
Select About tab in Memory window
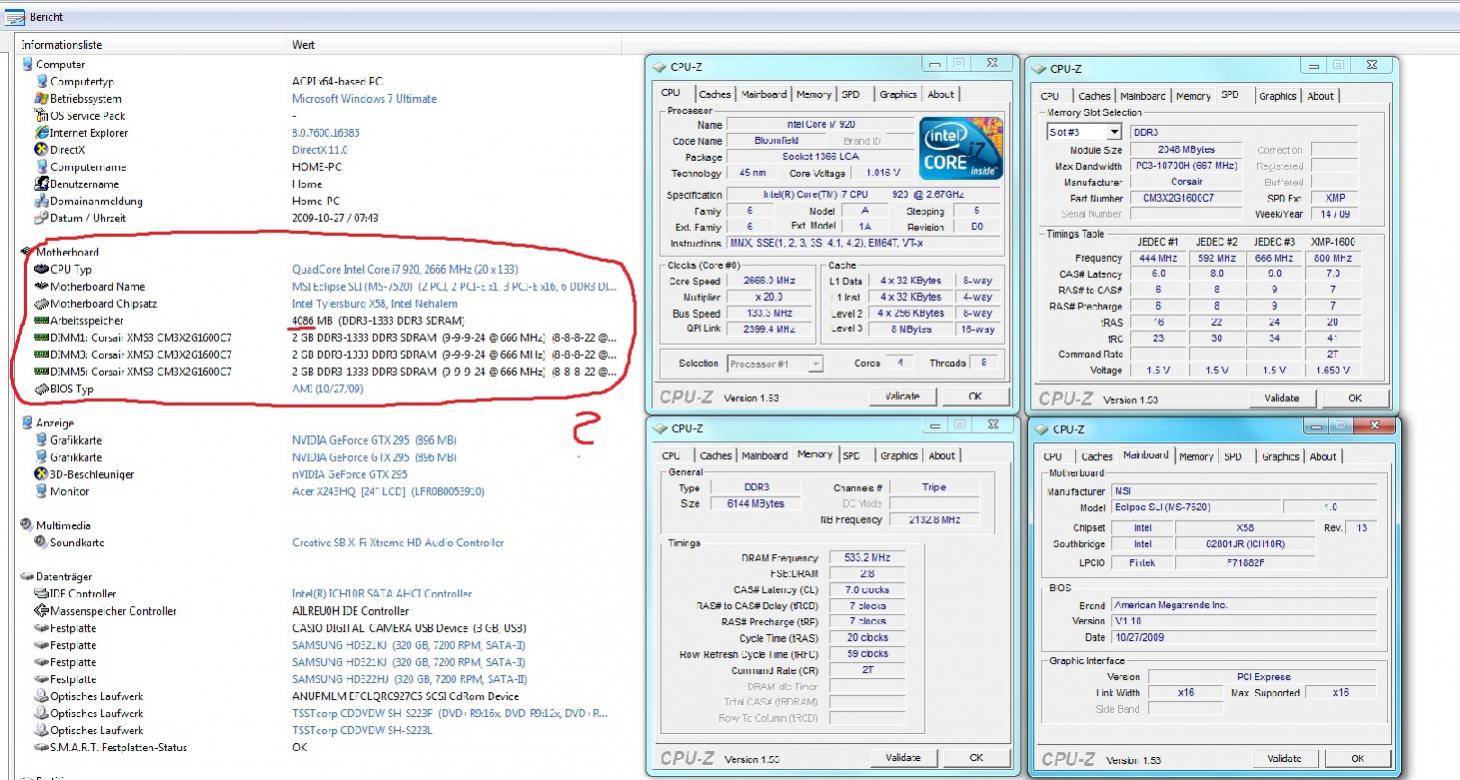coord(942,455)
